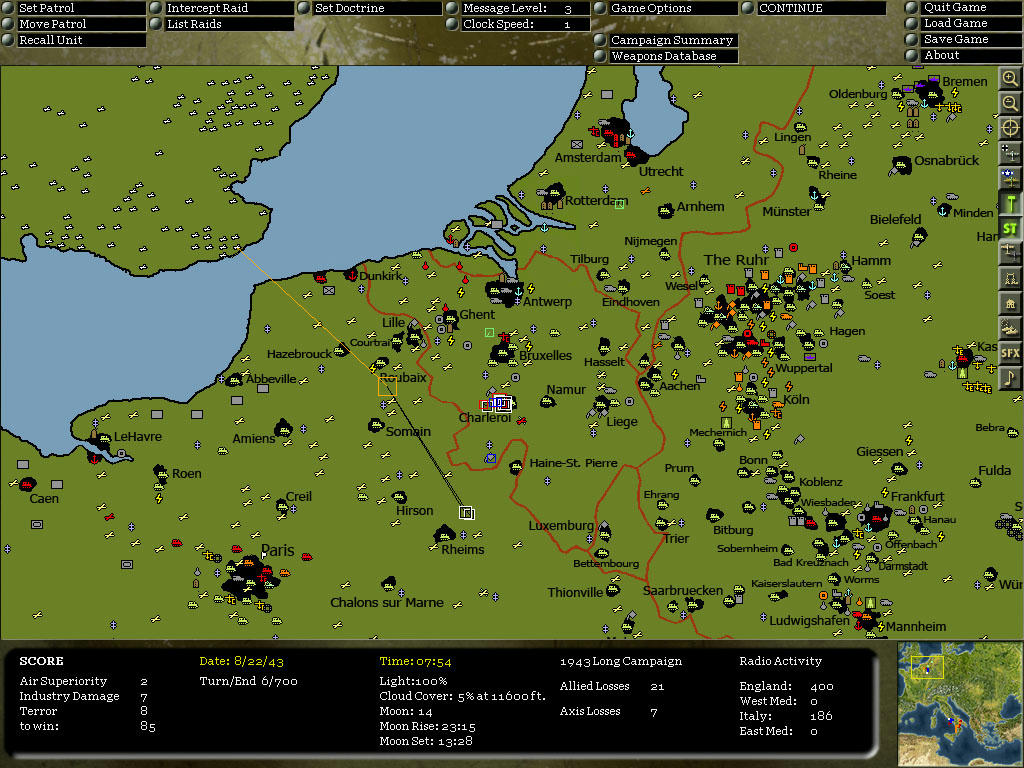1024x768 pixels.
Task: Click the yellow viewport rectangle in the minimap
Action: click(927, 667)
